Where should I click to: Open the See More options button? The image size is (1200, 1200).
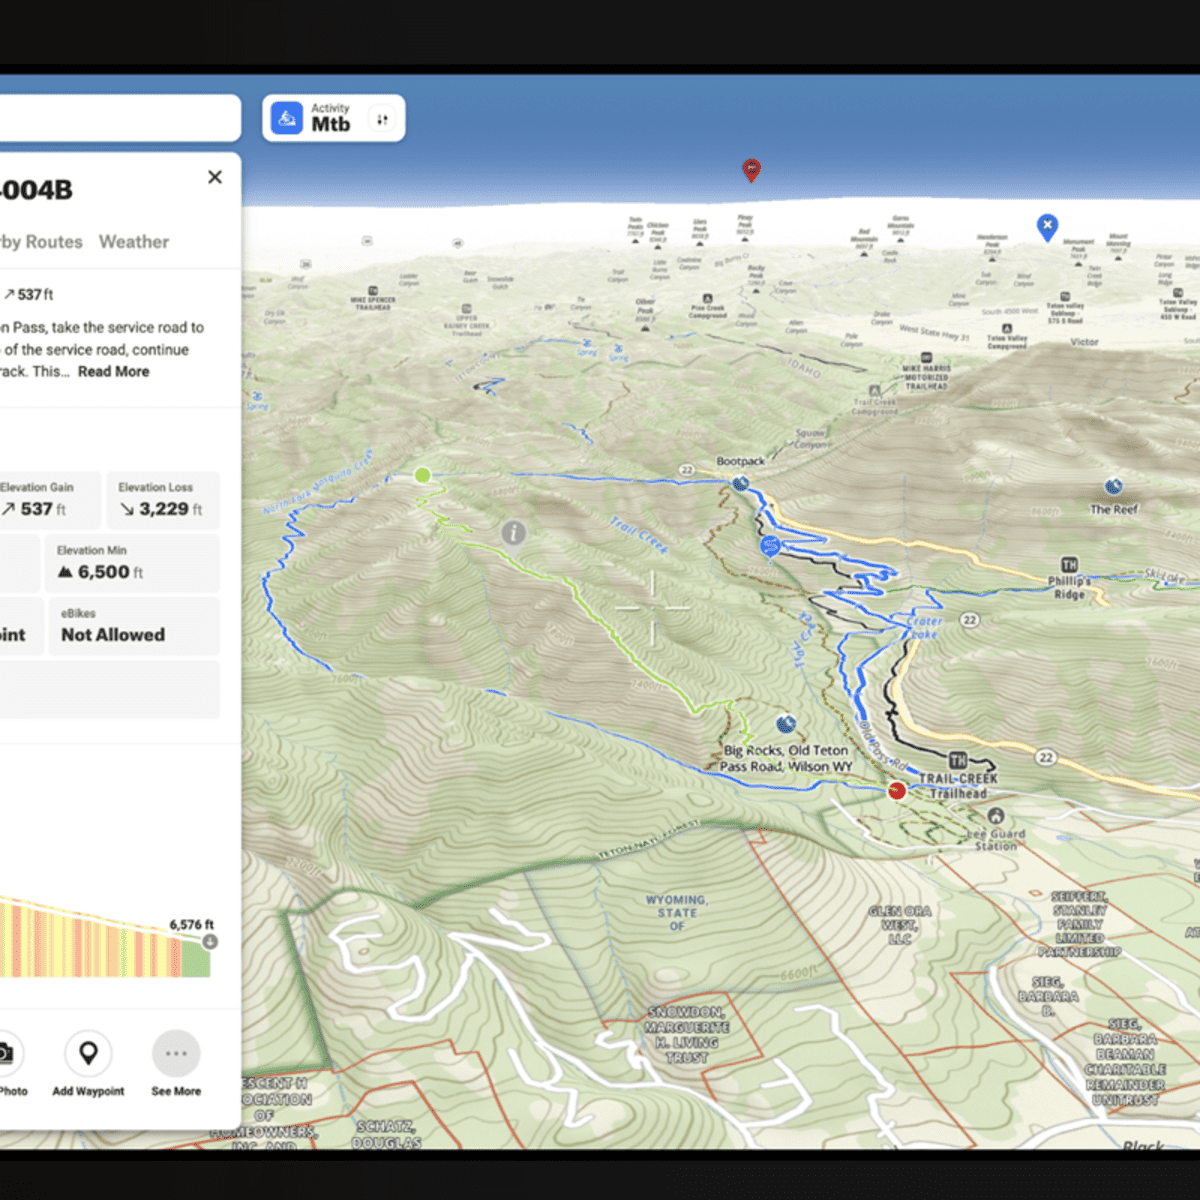pyautogui.click(x=176, y=1053)
